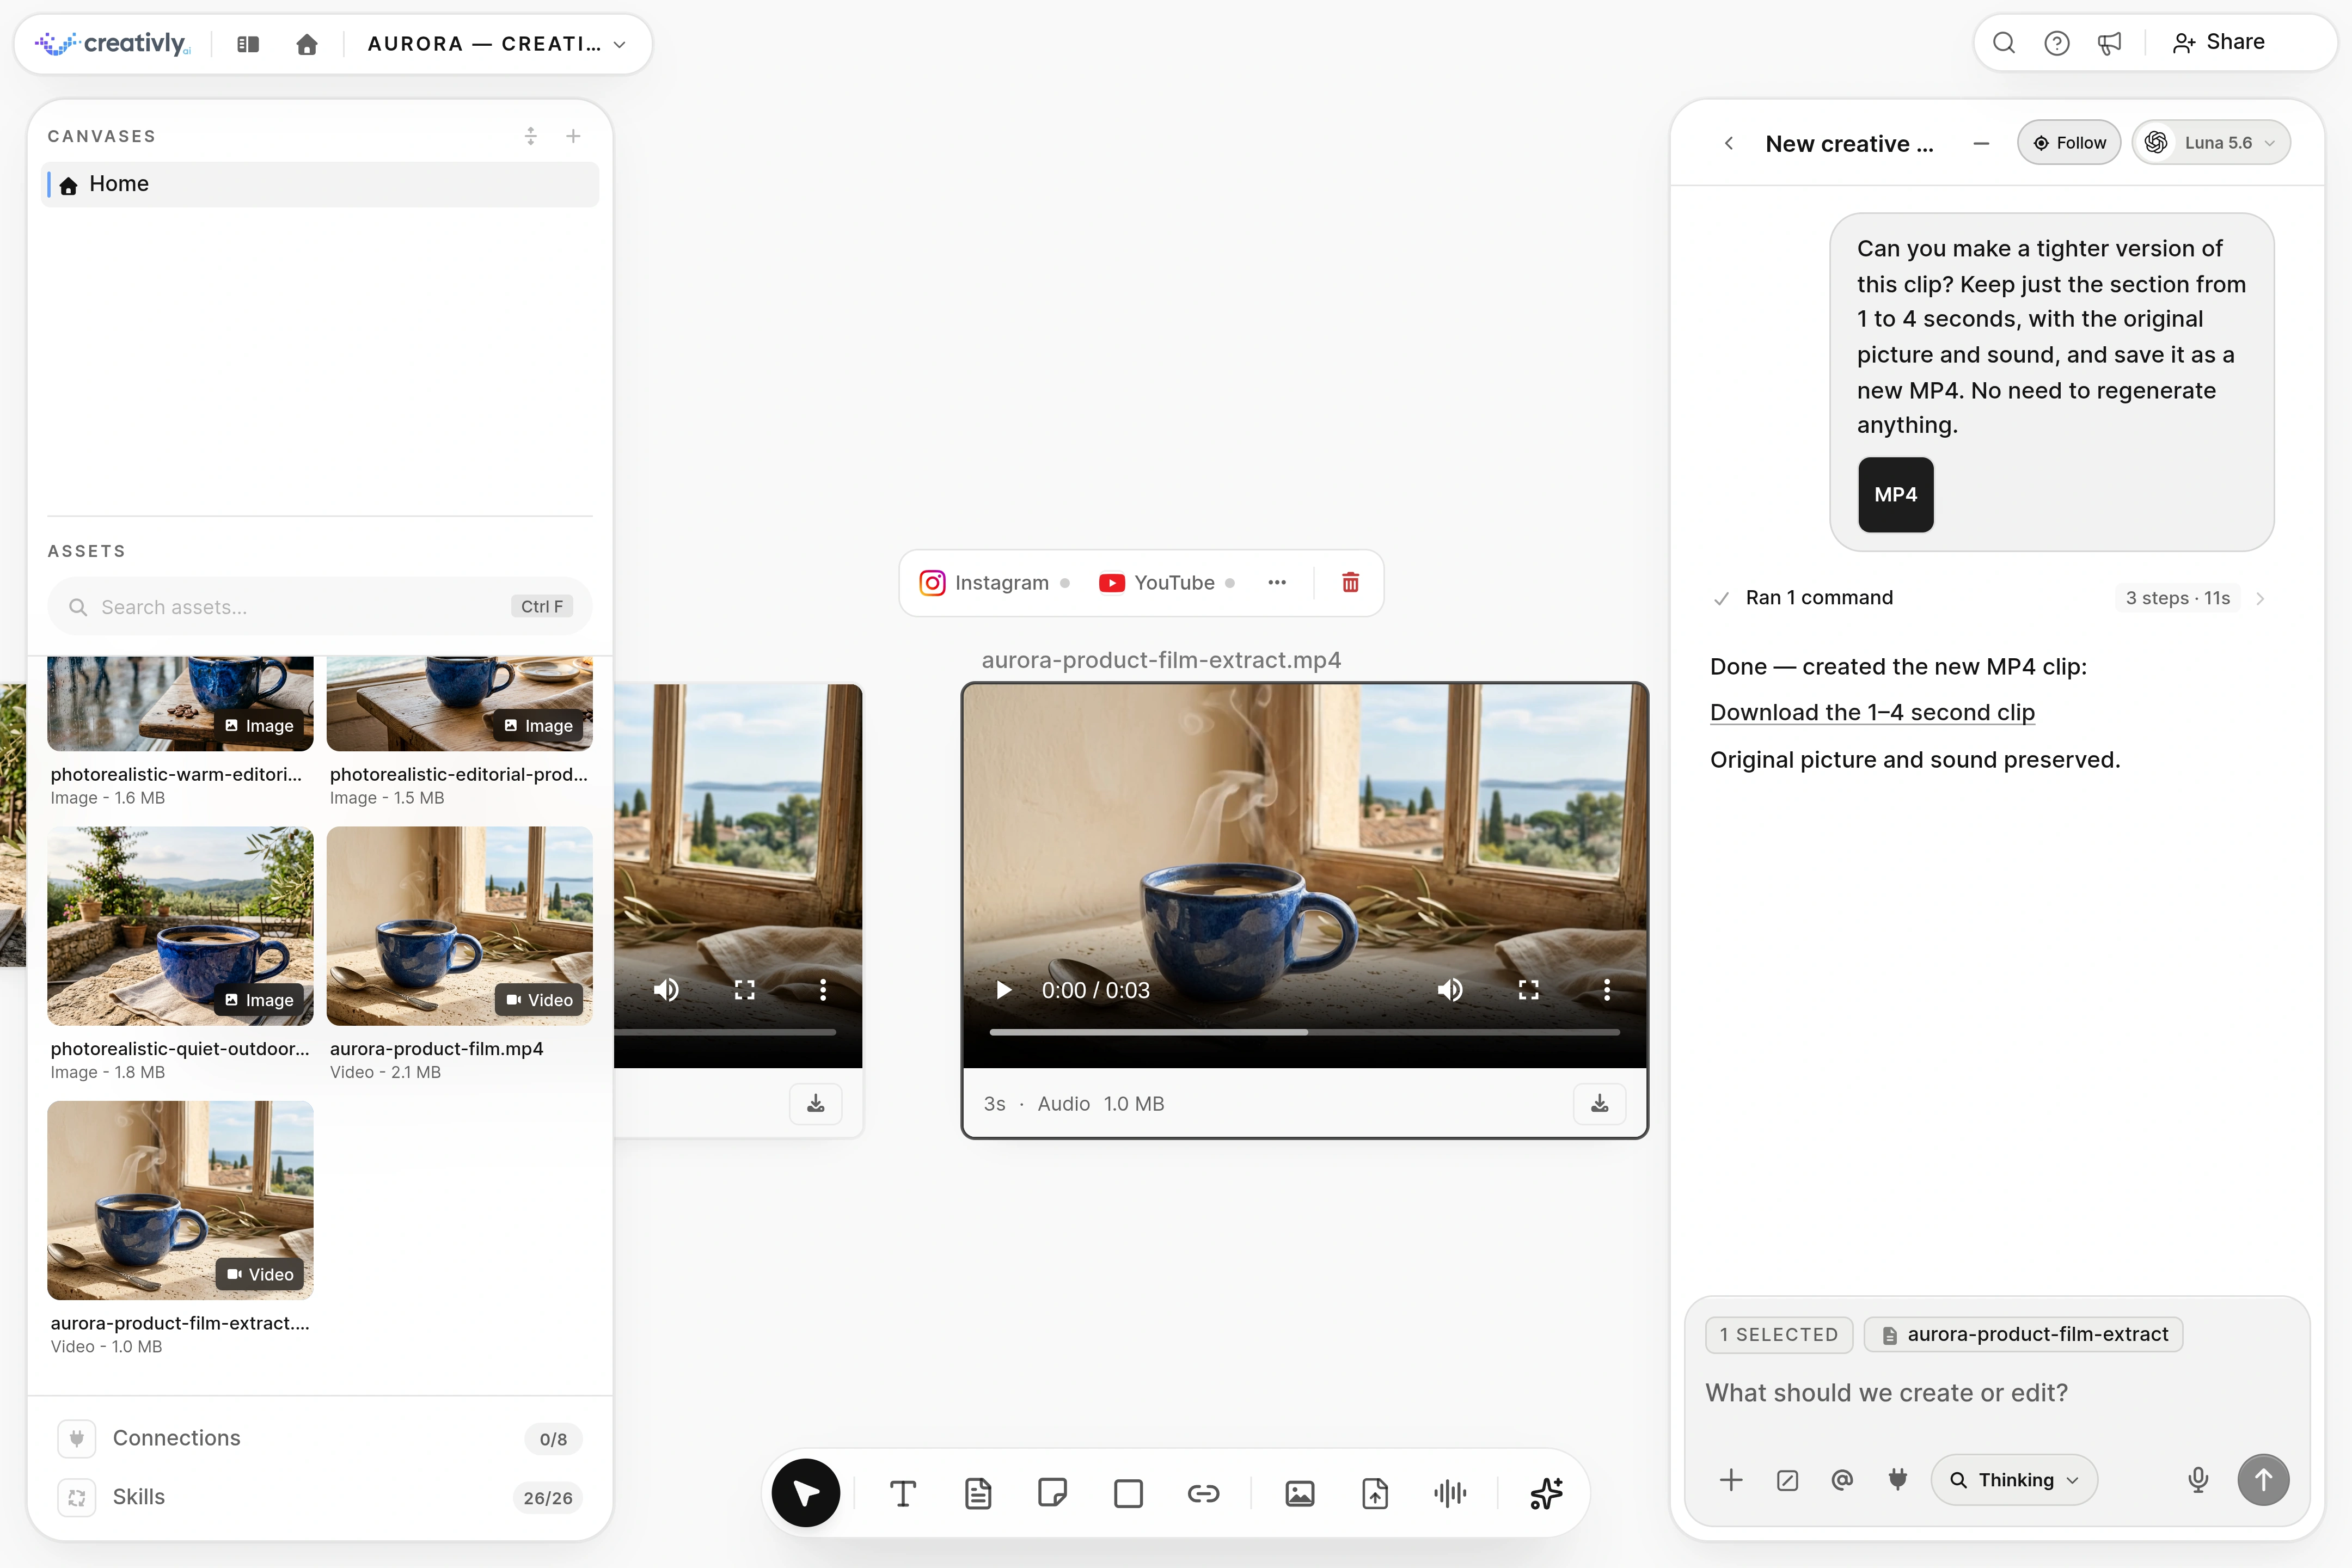Open Skills panel

click(320, 1497)
